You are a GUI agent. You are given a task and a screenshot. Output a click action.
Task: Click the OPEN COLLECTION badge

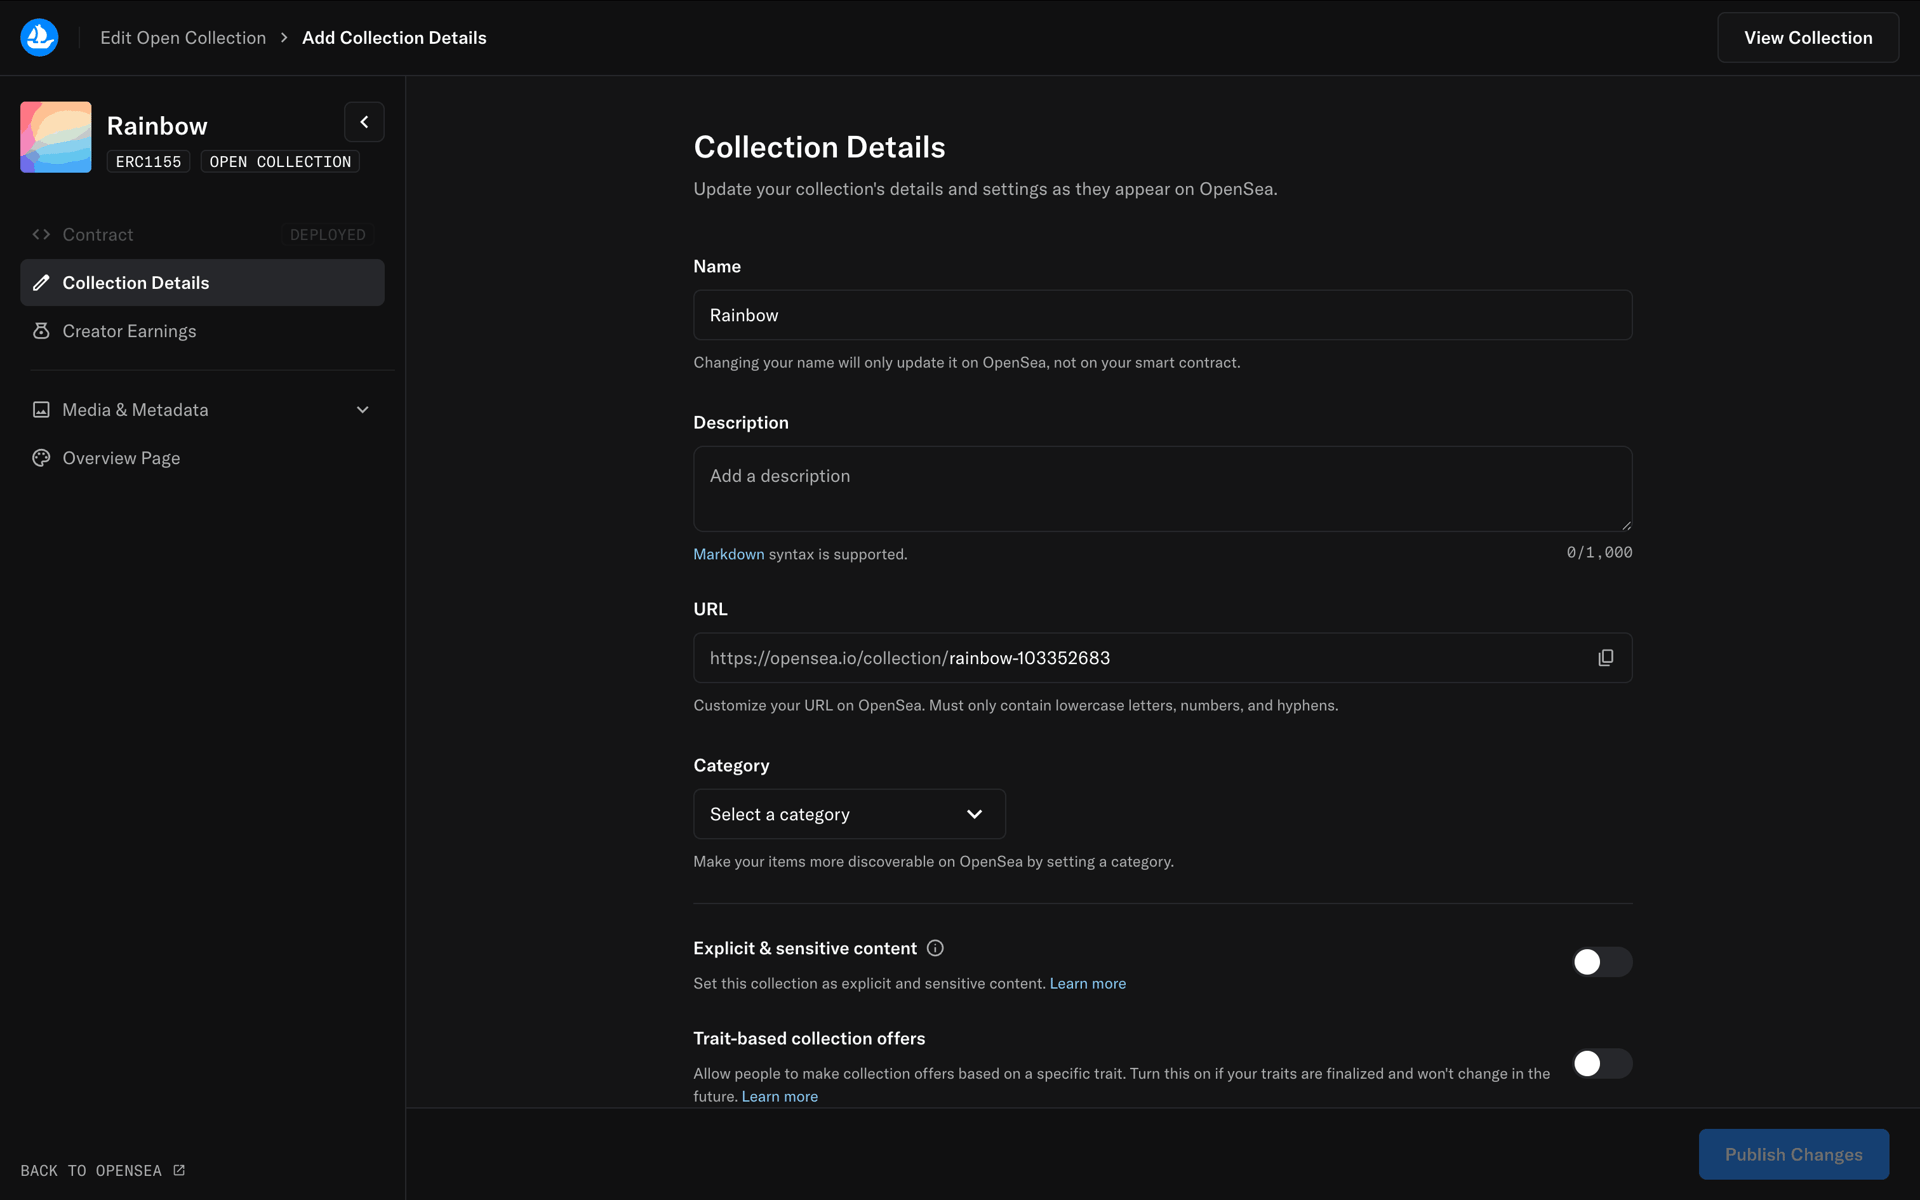click(280, 162)
